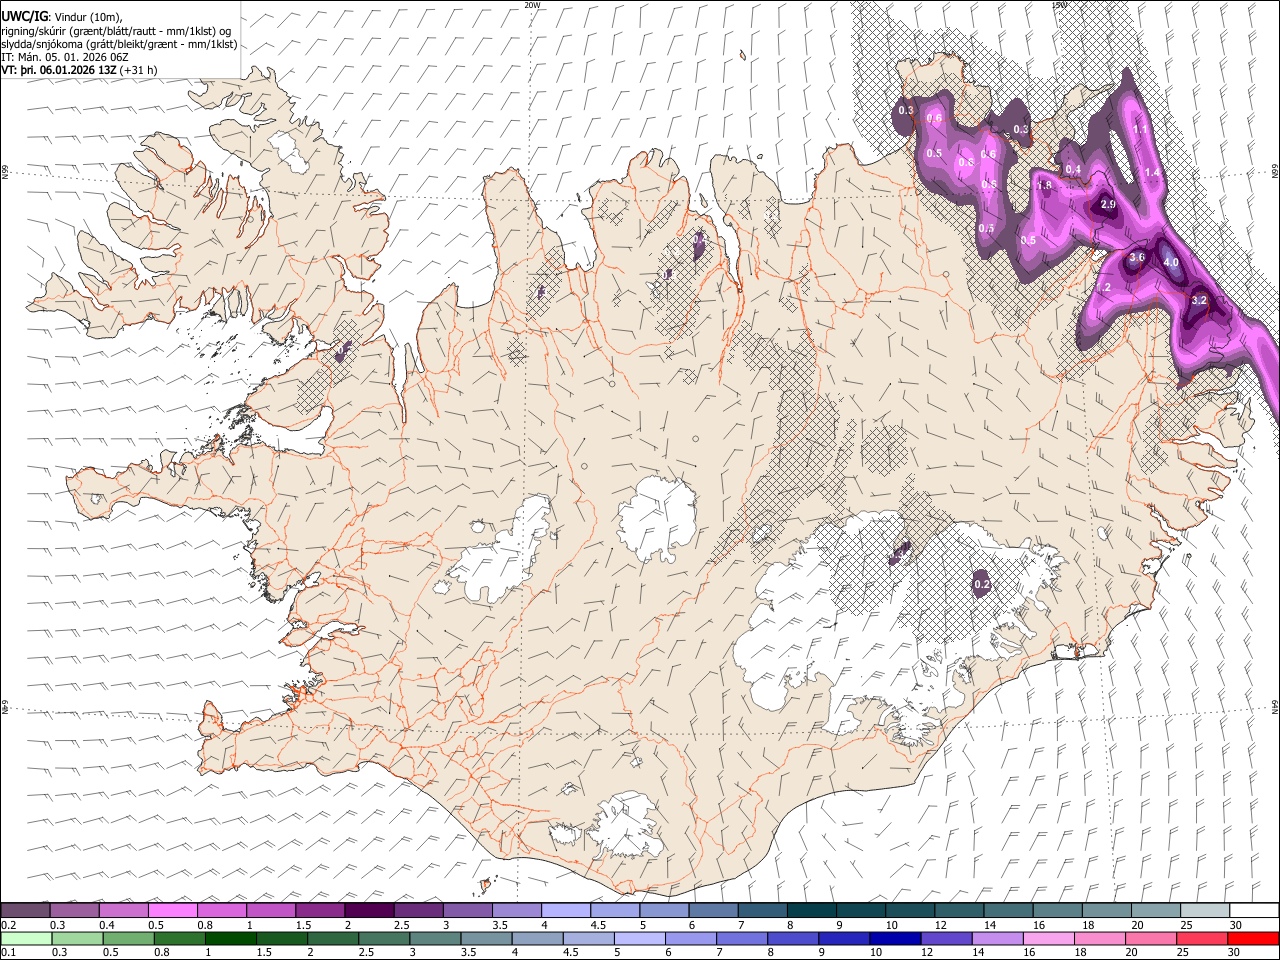Click the 4.0 precipitation maximum label
Viewport: 1280px width, 960px height.
coord(1171,263)
